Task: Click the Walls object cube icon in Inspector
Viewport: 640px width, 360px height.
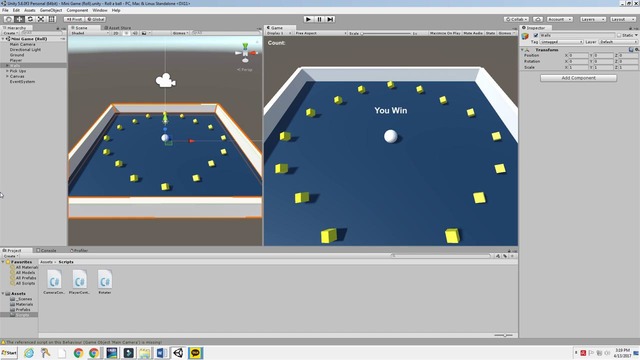Action: [525, 36]
